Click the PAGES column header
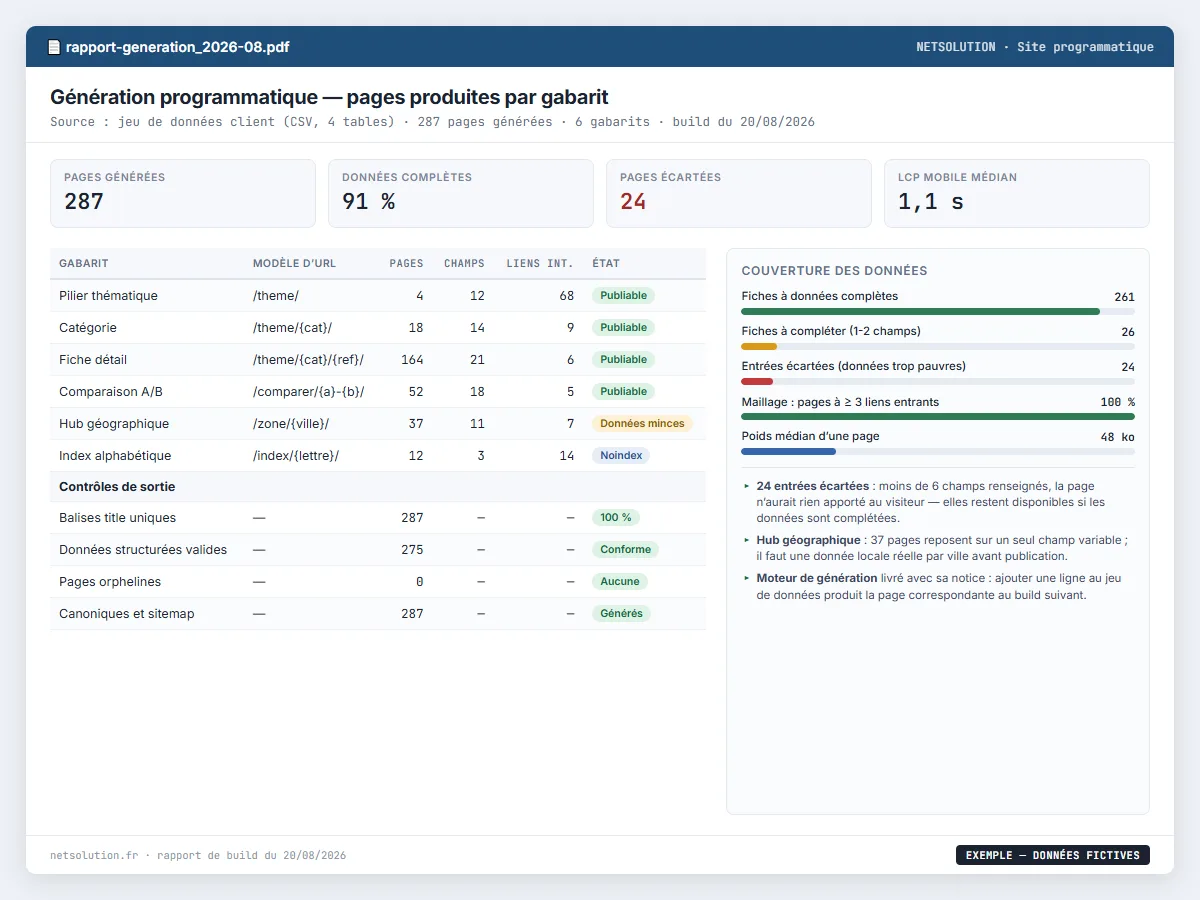The width and height of the screenshot is (1200, 900). click(x=406, y=264)
